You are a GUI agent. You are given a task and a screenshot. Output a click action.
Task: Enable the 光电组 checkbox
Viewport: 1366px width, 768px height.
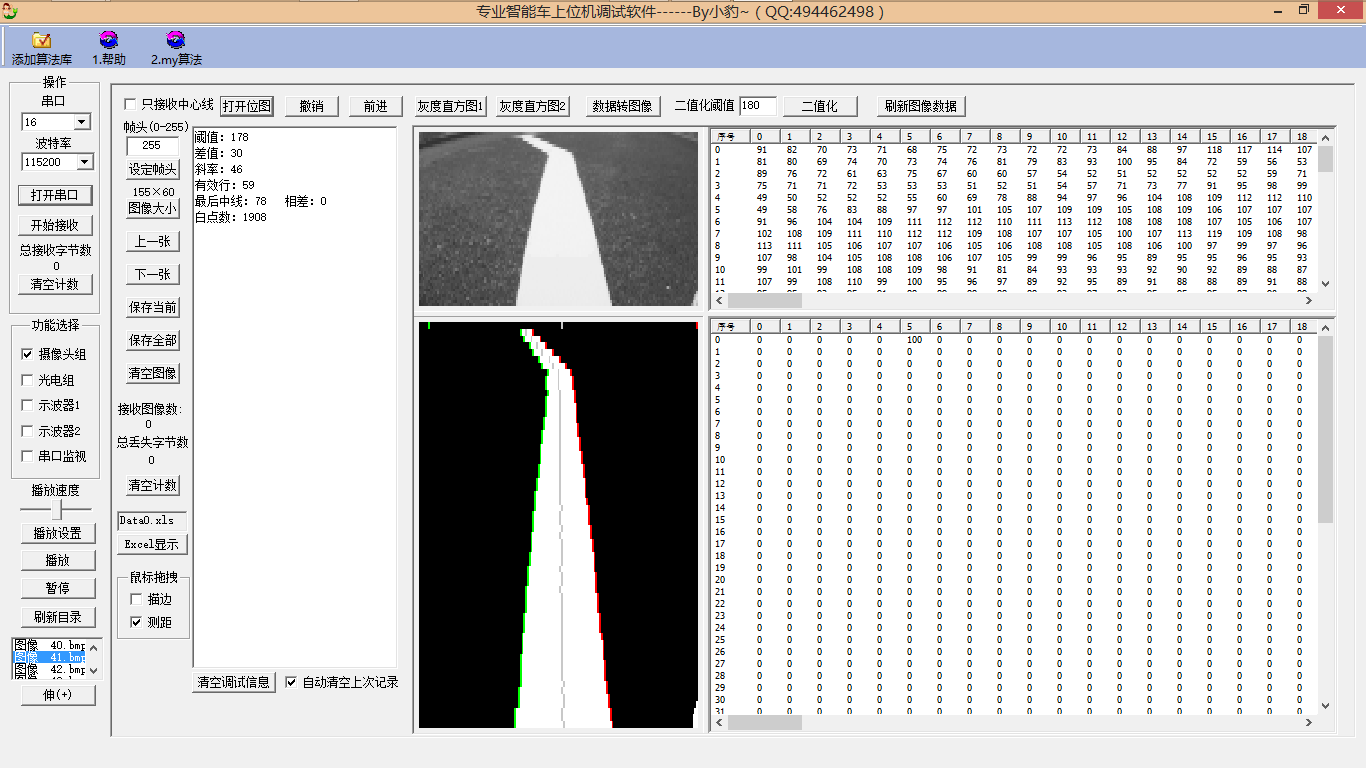coord(27,380)
